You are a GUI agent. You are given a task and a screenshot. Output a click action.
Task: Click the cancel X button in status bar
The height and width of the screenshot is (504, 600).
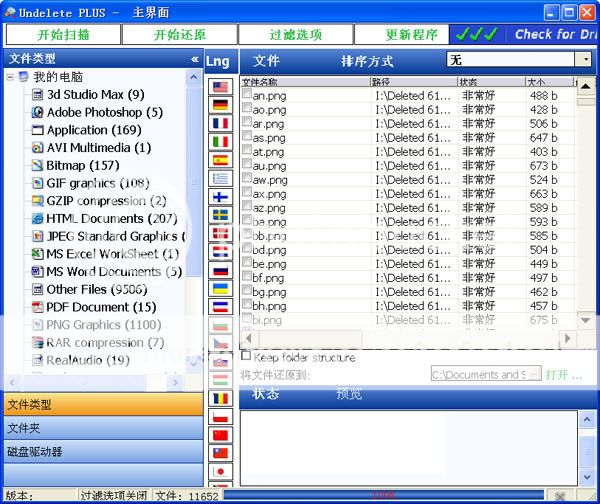560,496
